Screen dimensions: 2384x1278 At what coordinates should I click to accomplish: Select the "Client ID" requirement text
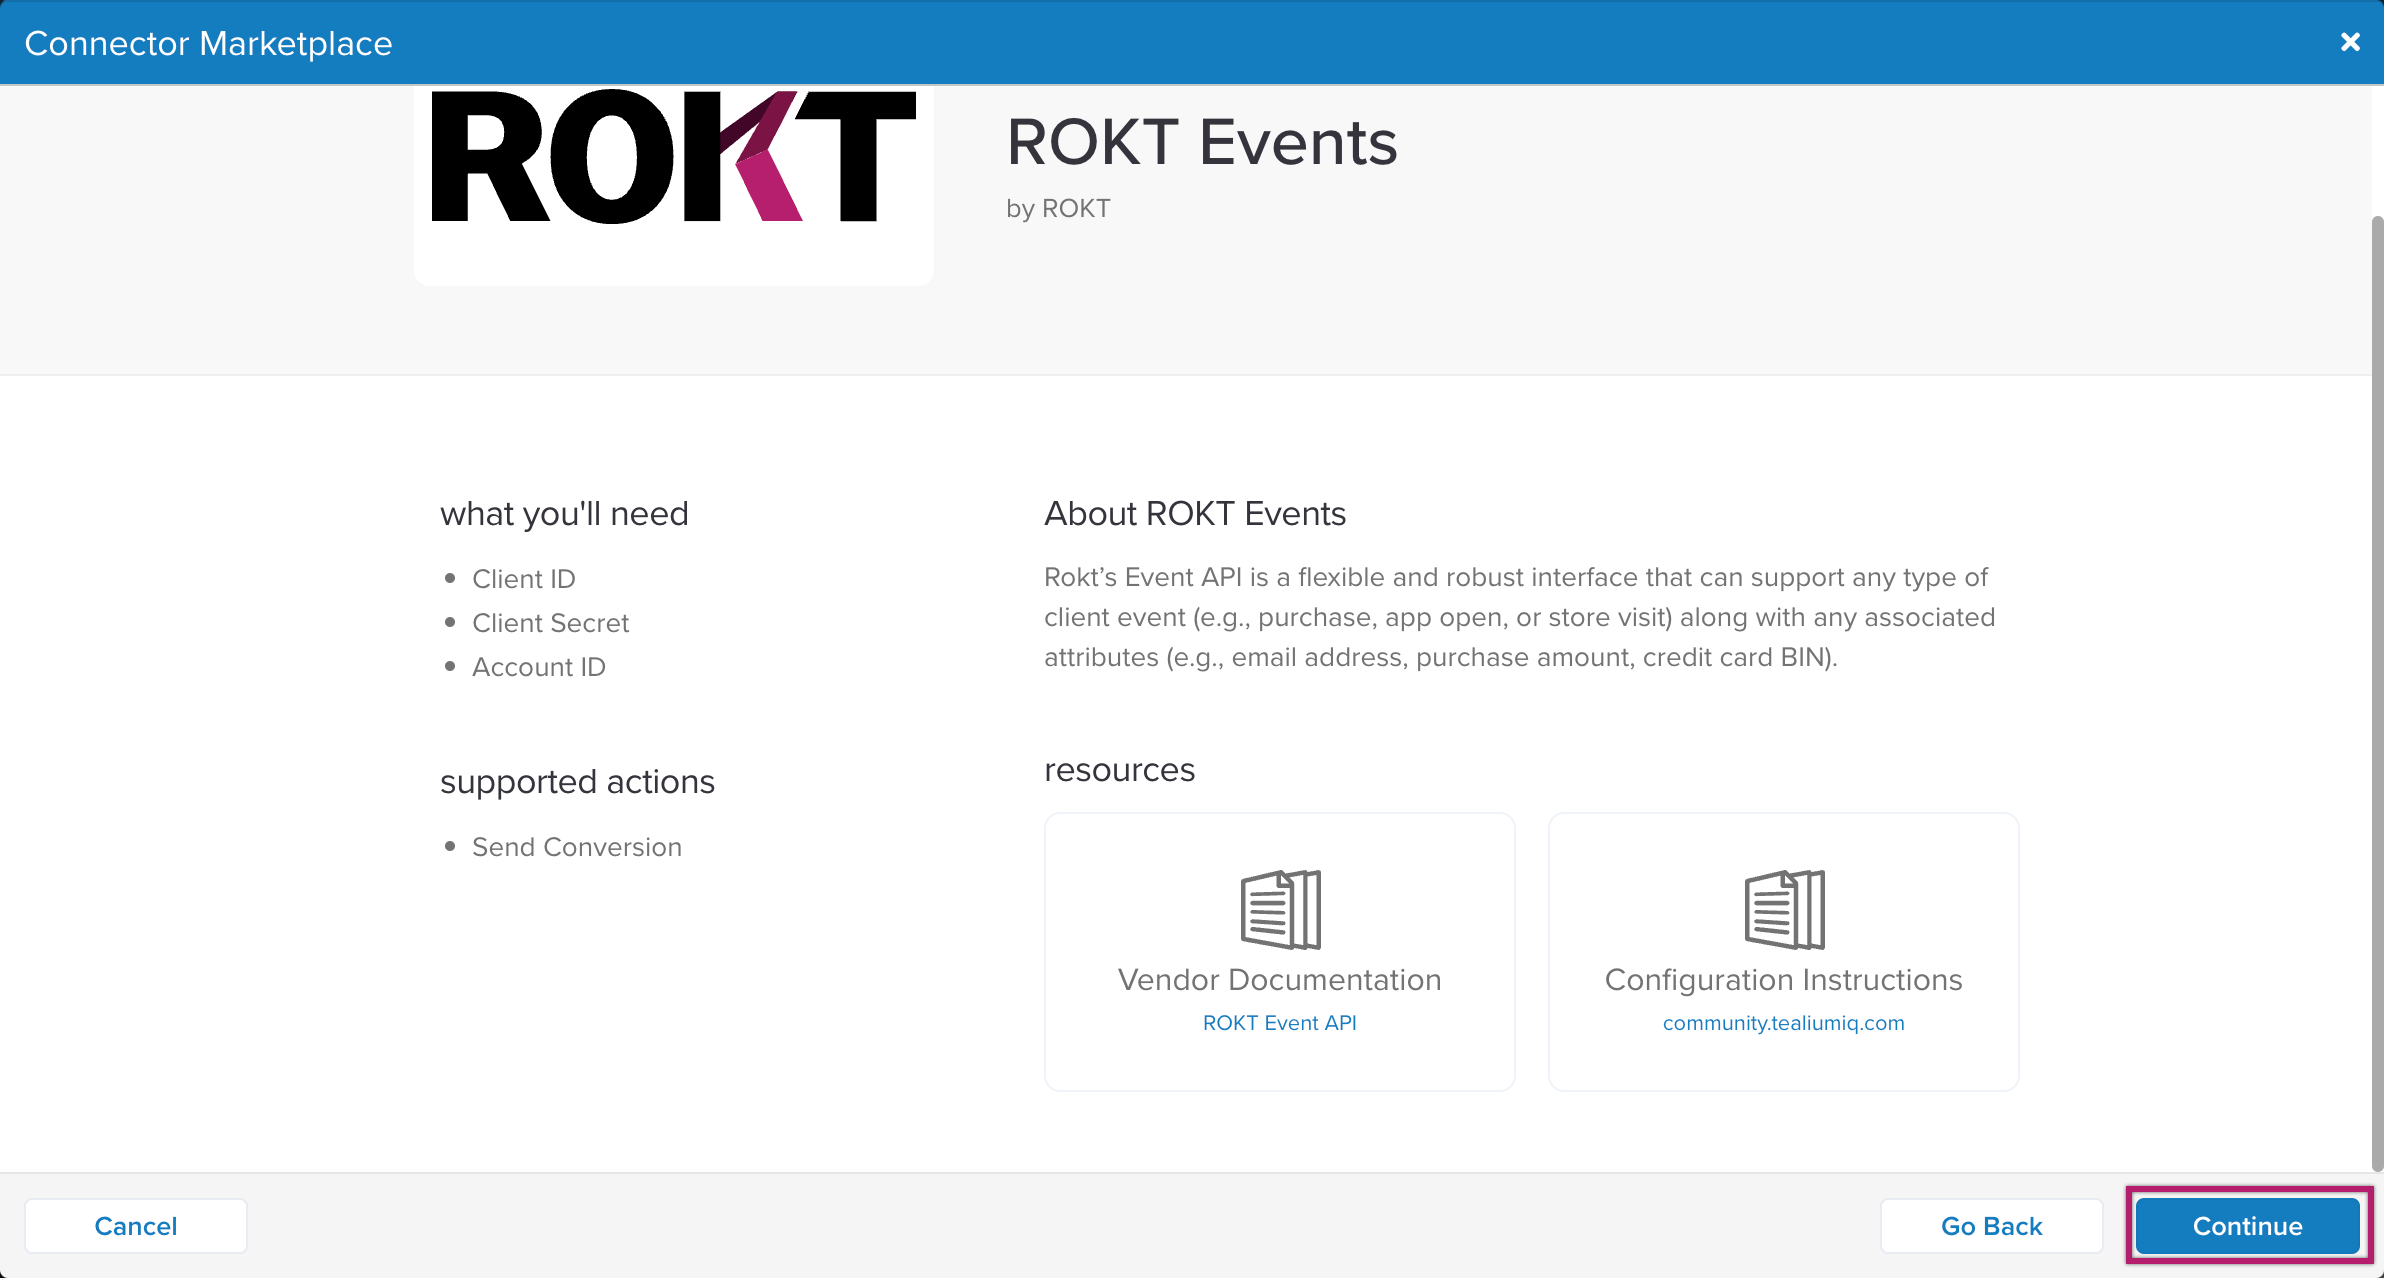tap(523, 579)
